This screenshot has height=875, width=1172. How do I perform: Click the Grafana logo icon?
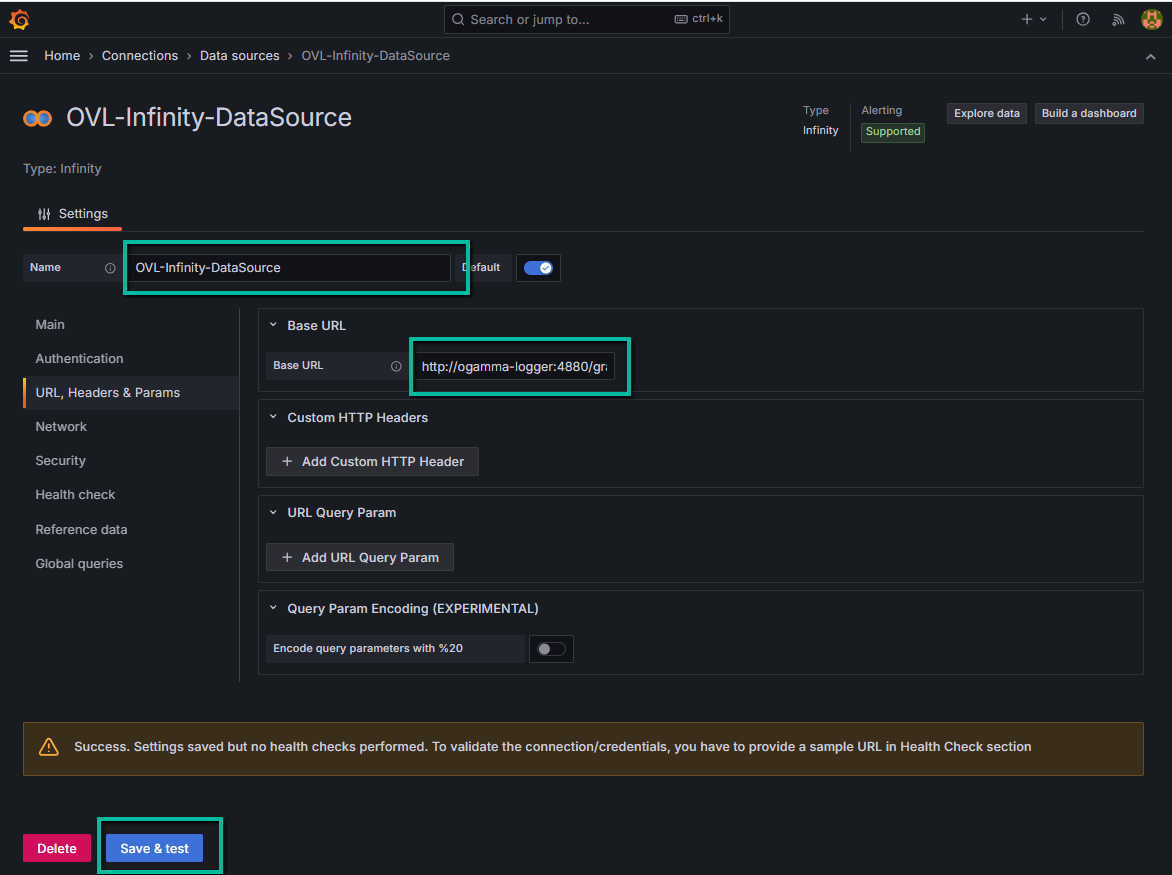point(19,19)
